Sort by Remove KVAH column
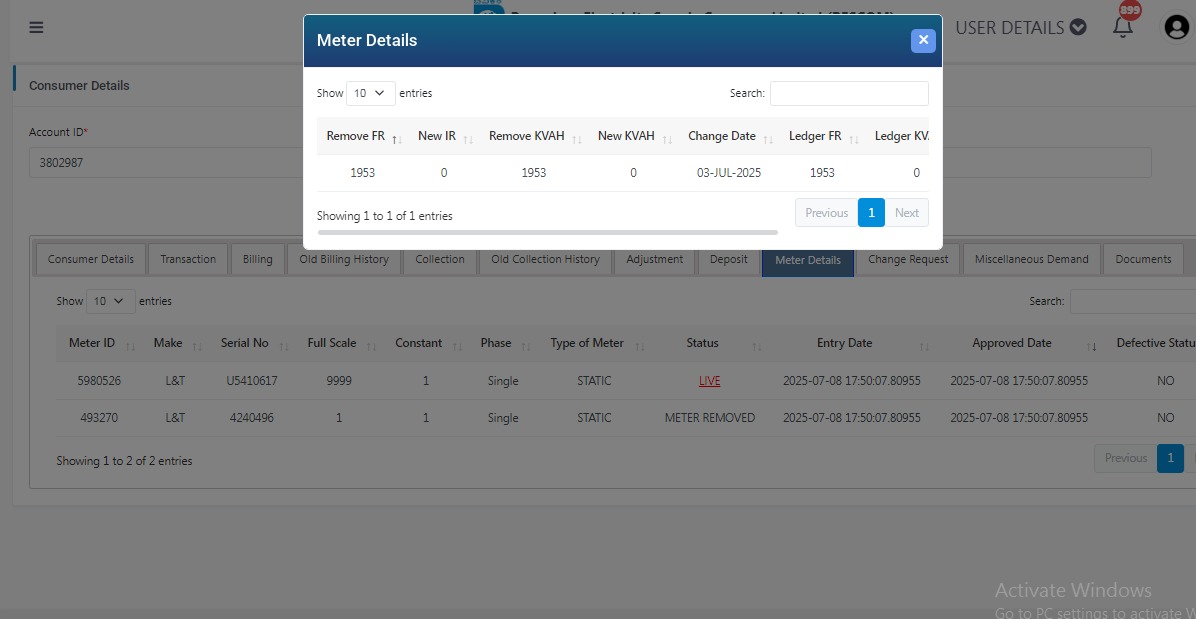The width and height of the screenshot is (1196, 619). [534, 136]
